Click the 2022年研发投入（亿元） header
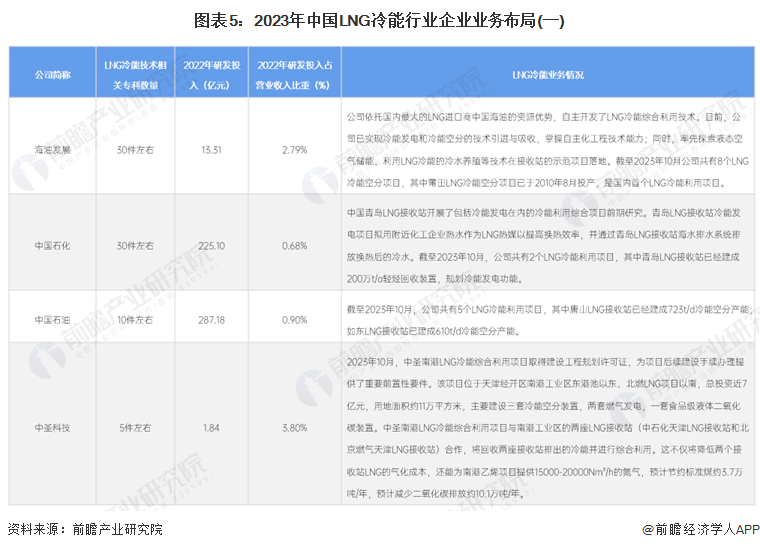 211,75
